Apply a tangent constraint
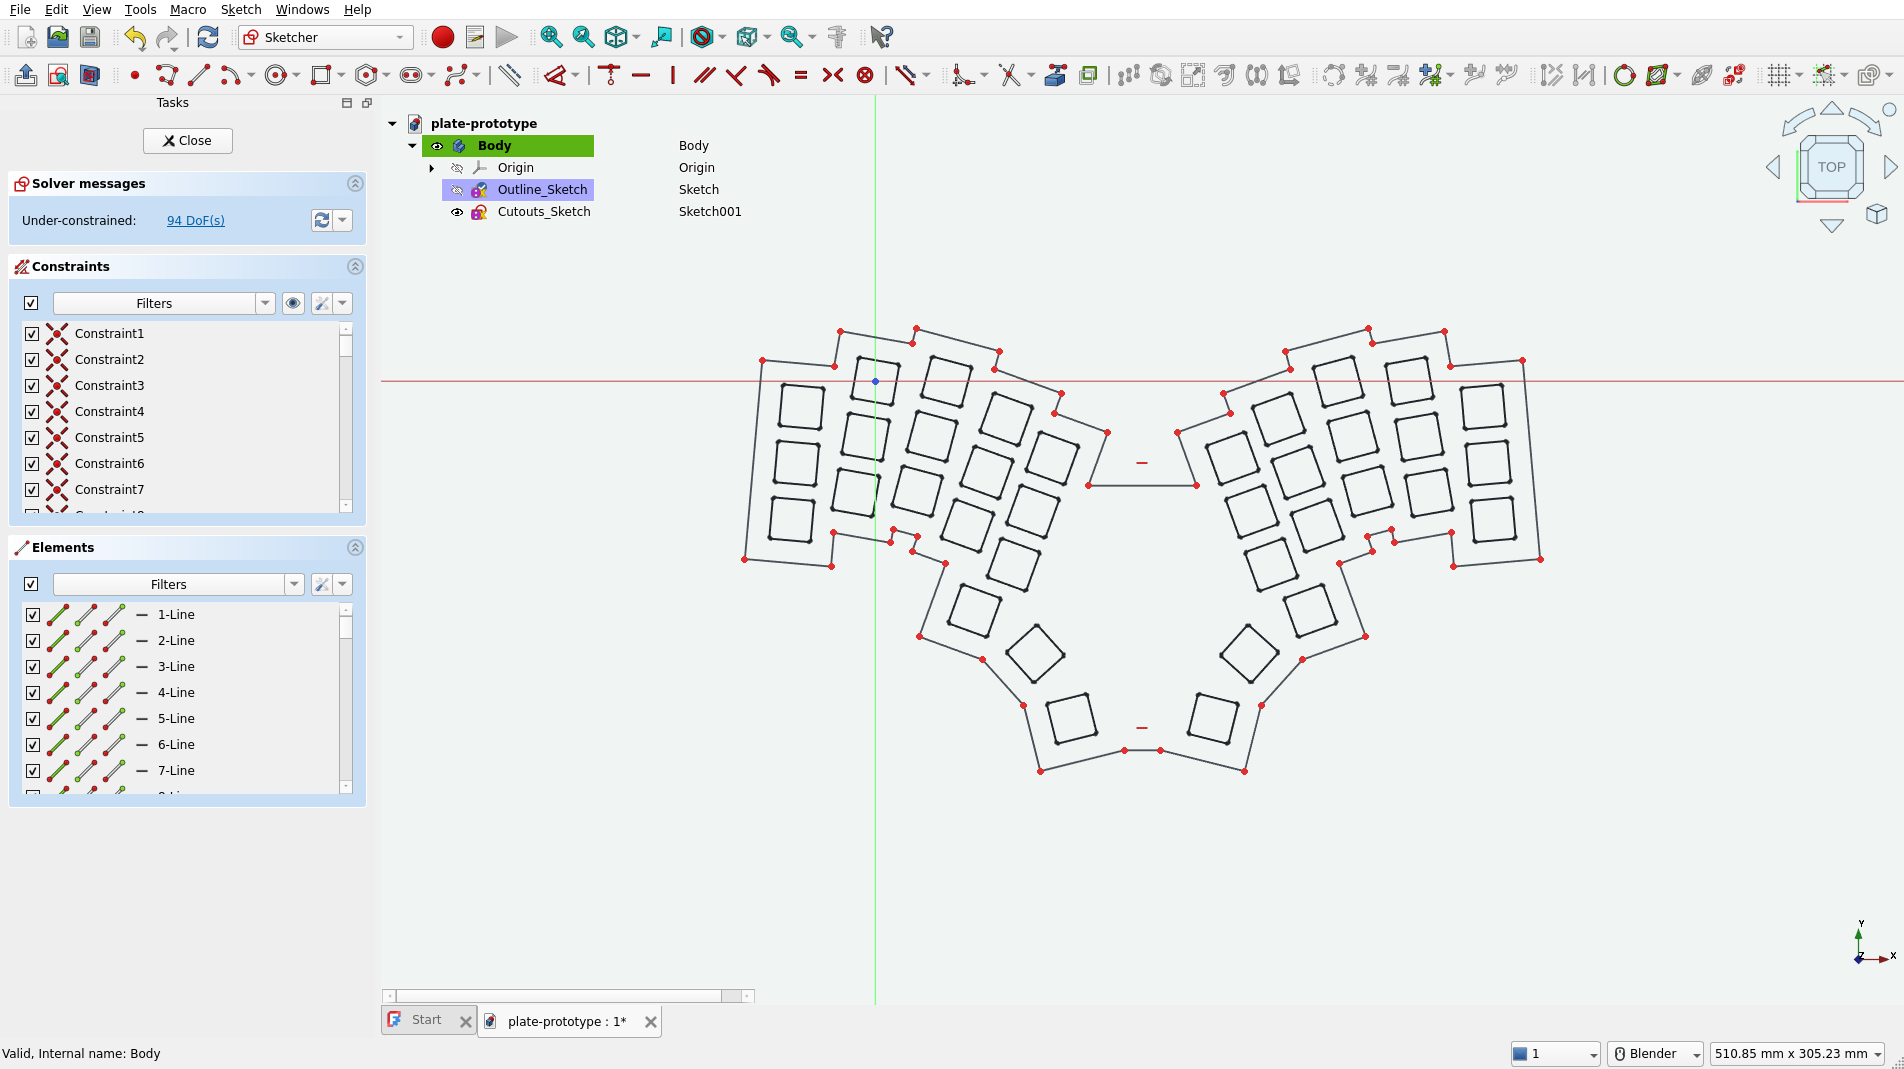The width and height of the screenshot is (1904, 1069). pyautogui.click(x=768, y=75)
